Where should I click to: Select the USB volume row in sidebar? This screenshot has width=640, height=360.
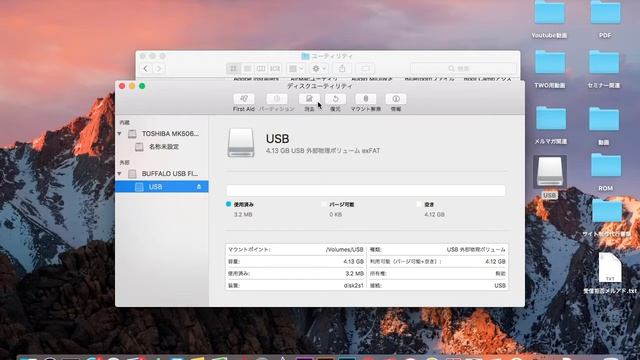click(162, 187)
